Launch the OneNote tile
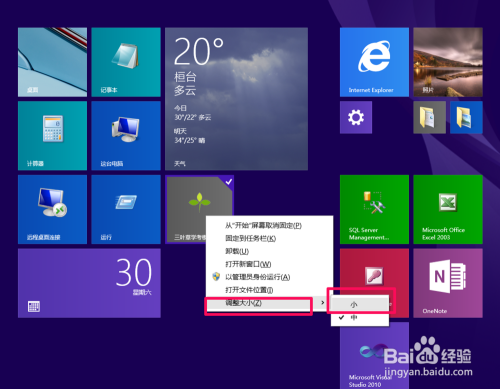Image resolution: width=500 pixels, height=389 pixels. pos(448,283)
